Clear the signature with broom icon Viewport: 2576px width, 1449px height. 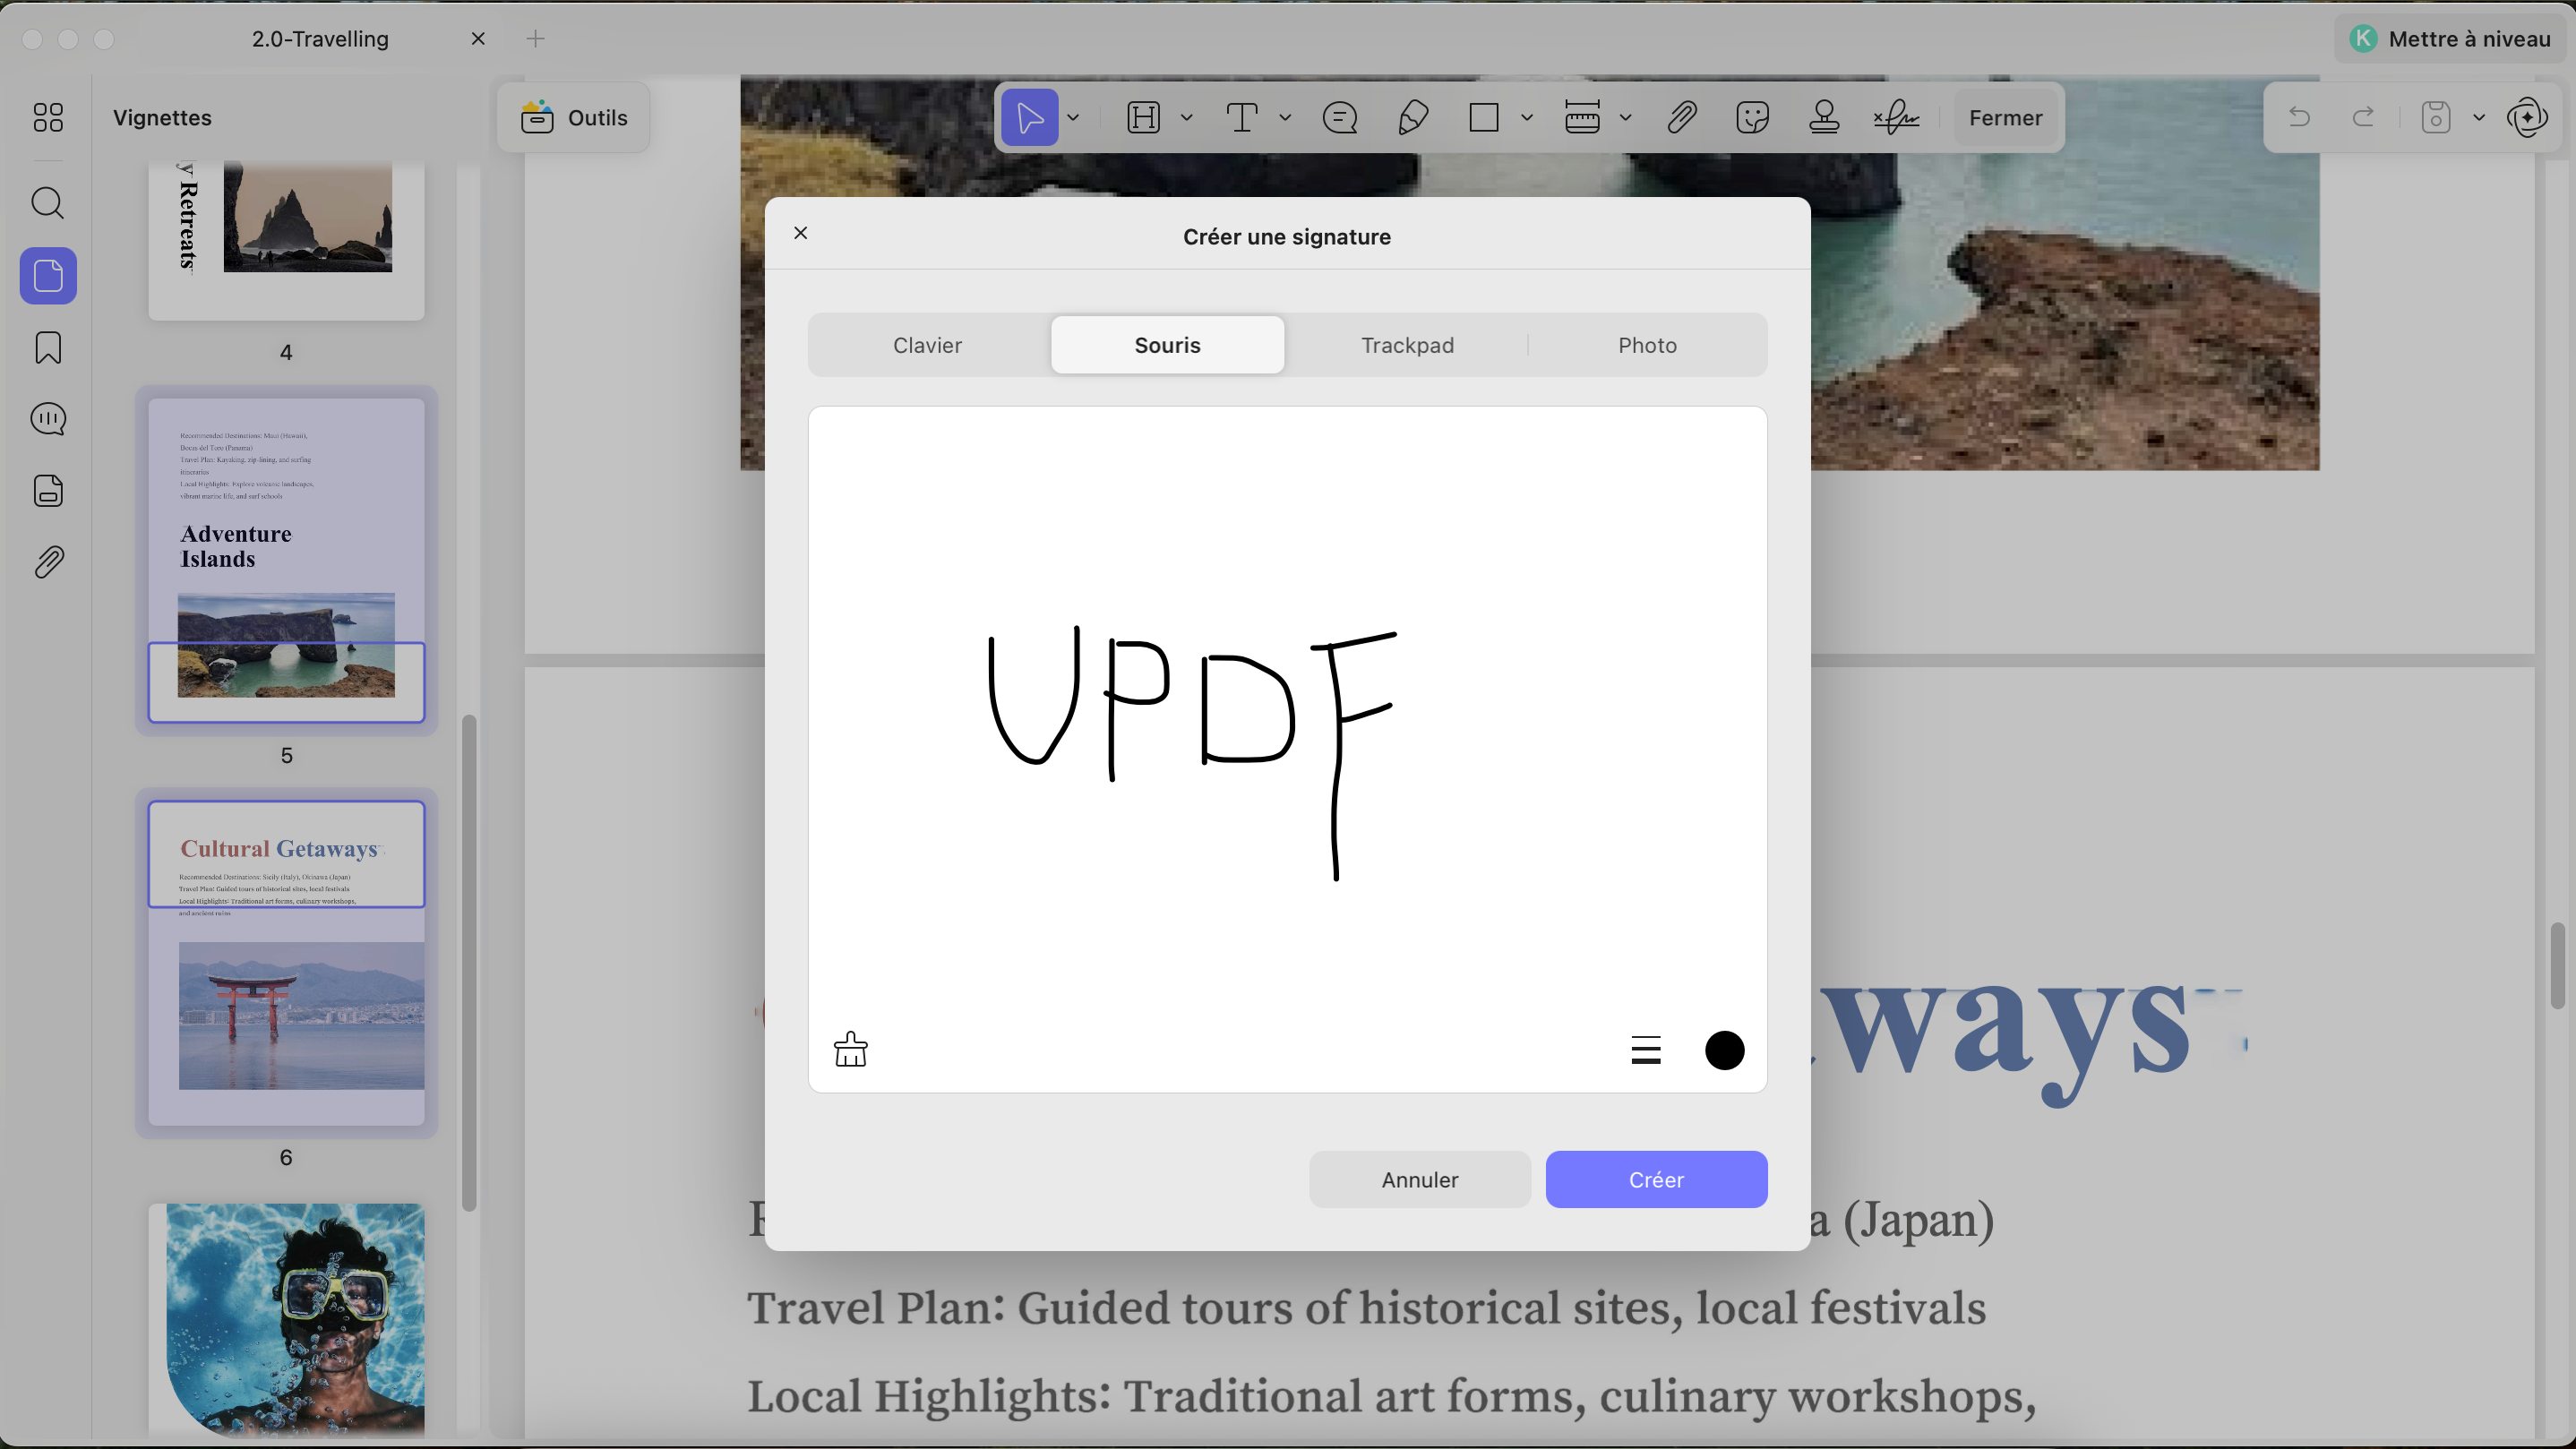pyautogui.click(x=851, y=1049)
